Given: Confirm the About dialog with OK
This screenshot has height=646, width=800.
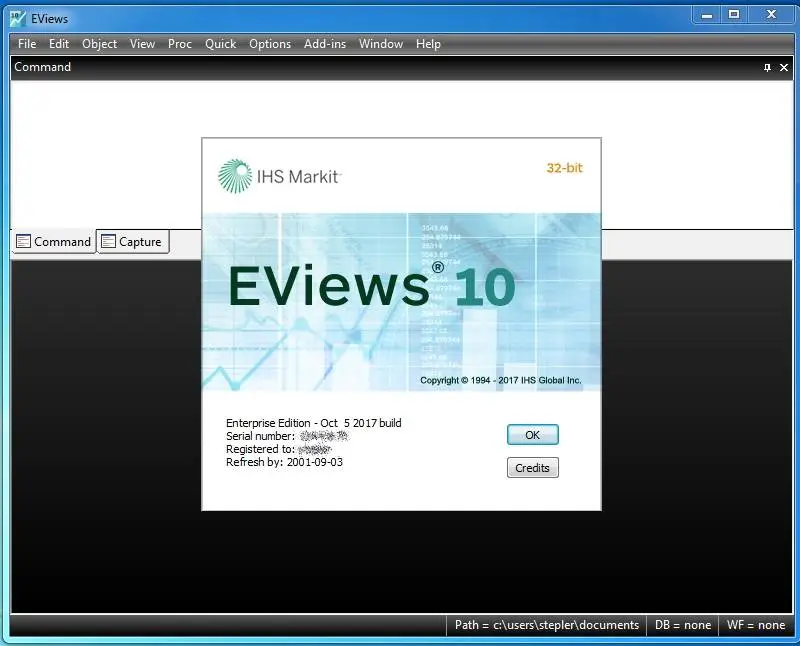Looking at the screenshot, I should (533, 435).
